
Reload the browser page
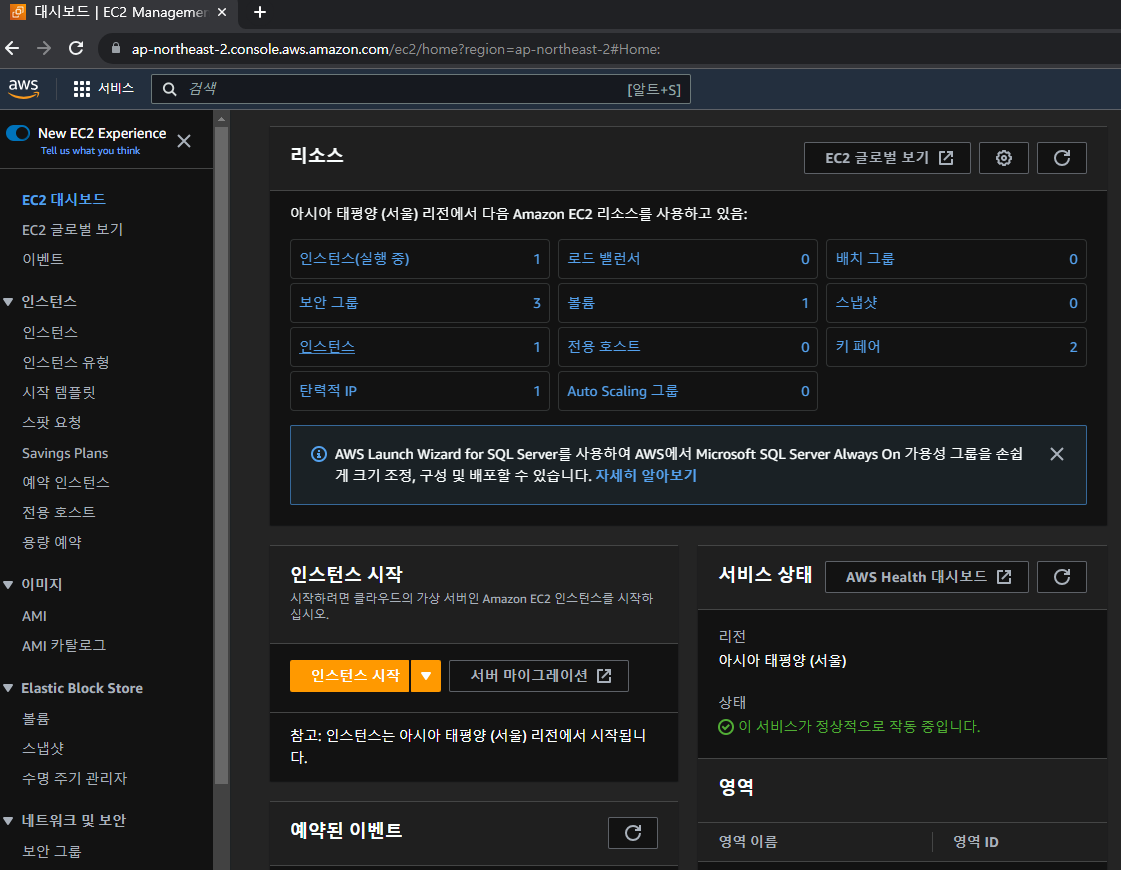[76, 49]
